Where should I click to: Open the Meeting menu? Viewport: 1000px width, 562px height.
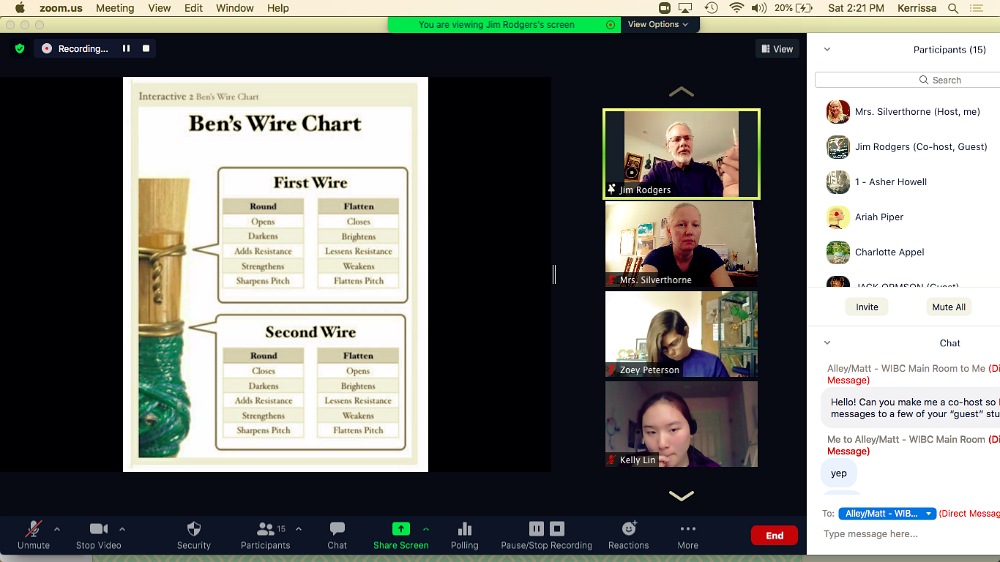[x=115, y=8]
